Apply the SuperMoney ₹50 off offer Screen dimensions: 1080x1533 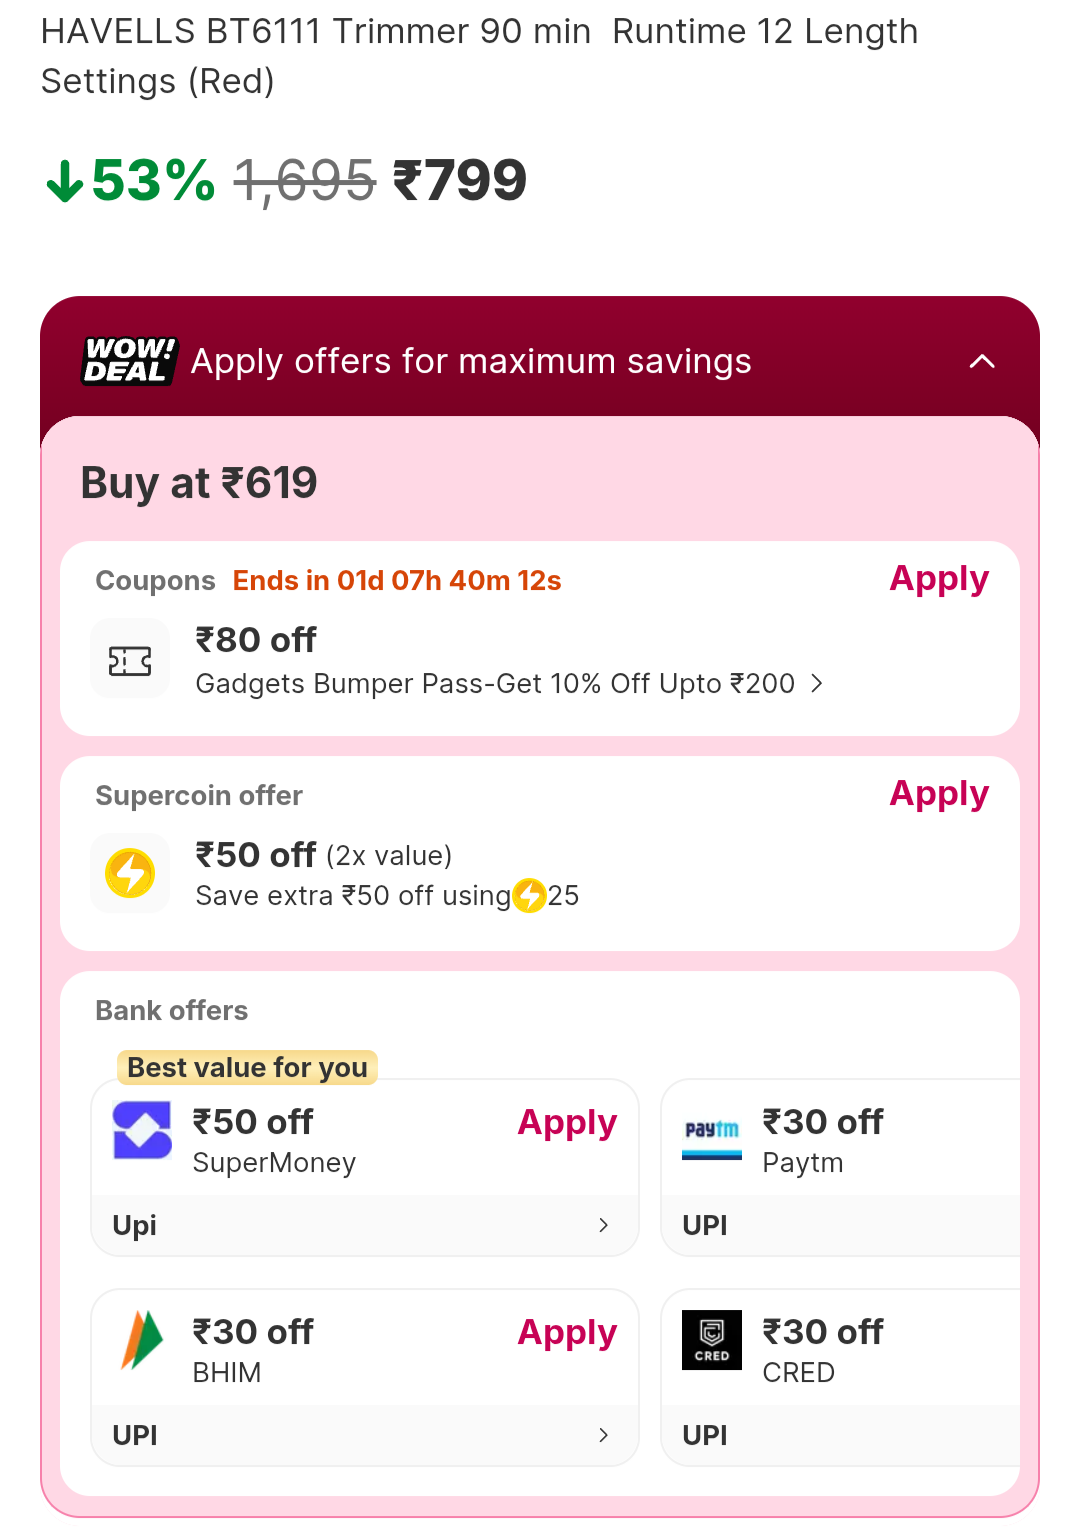point(567,1123)
